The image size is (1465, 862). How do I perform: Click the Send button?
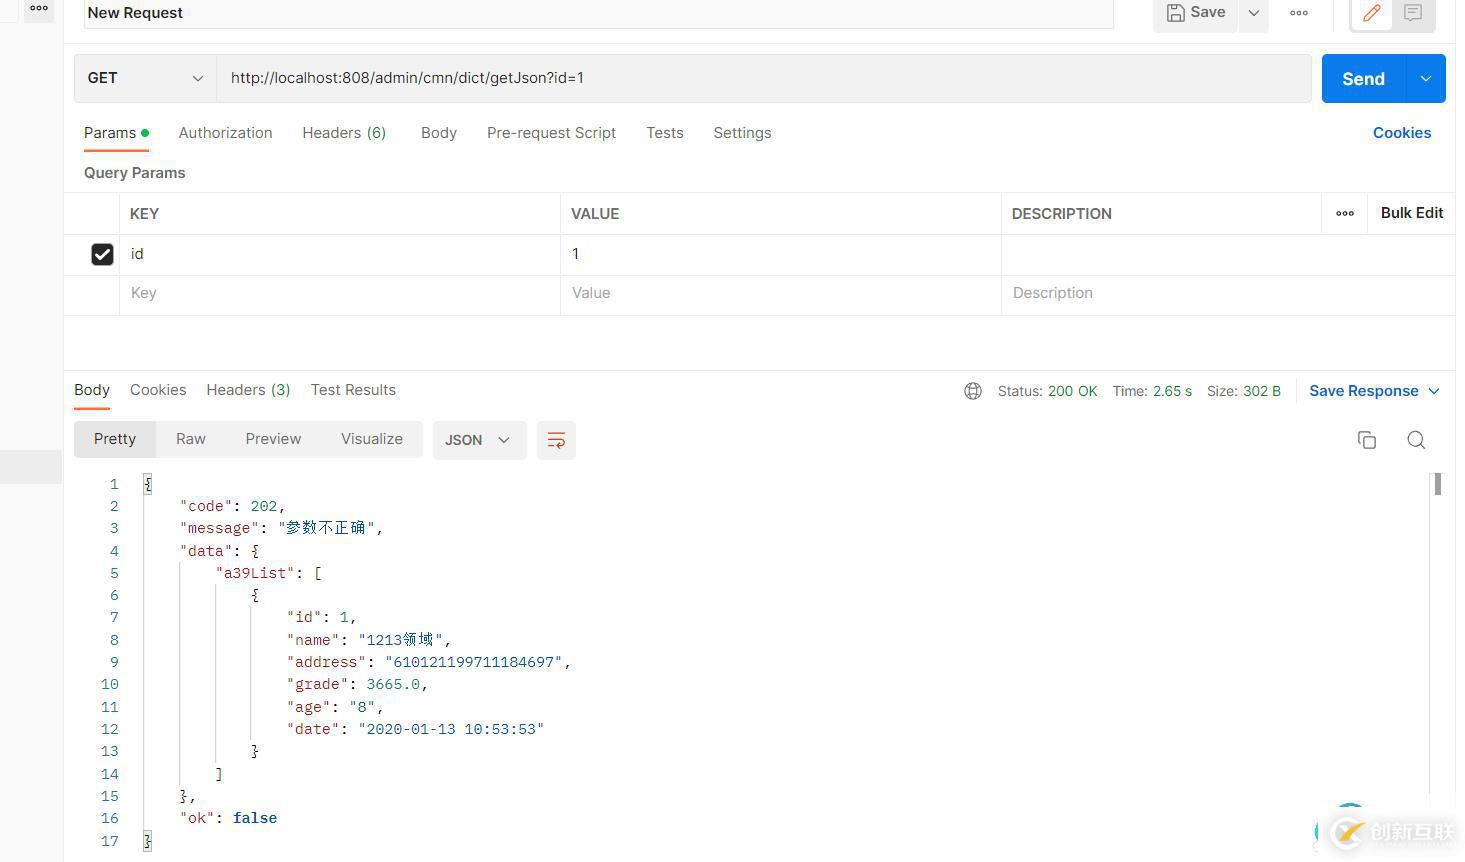1363,78
